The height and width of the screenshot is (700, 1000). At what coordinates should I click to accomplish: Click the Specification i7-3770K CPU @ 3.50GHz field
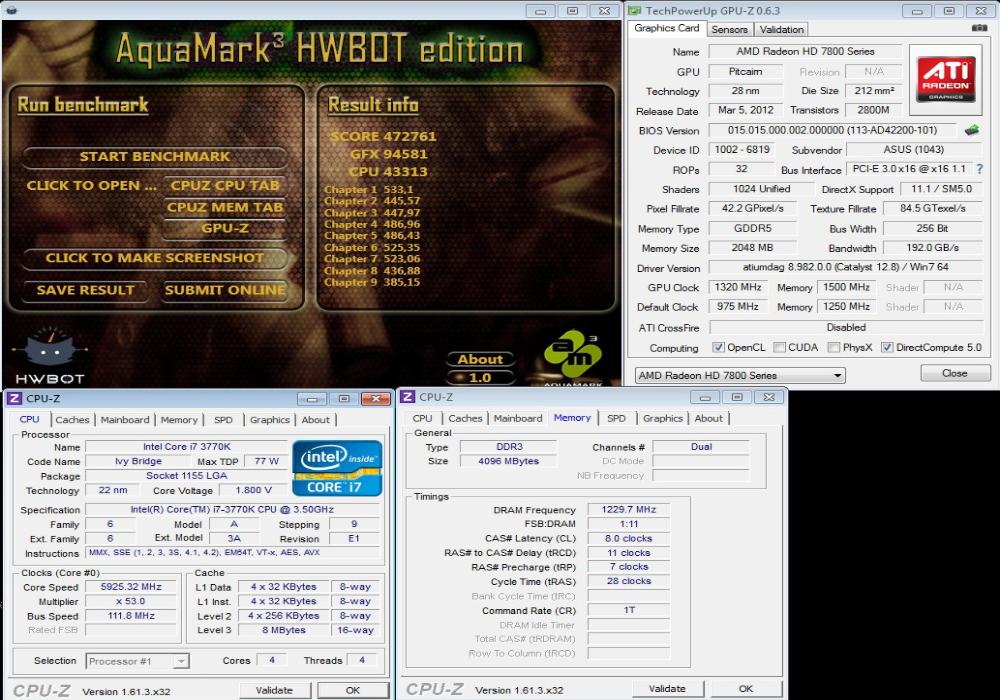pos(232,509)
